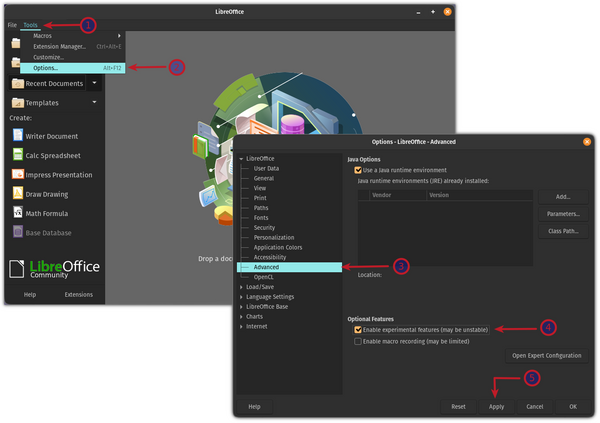Expand the Language Settings tree section

tap(241, 297)
